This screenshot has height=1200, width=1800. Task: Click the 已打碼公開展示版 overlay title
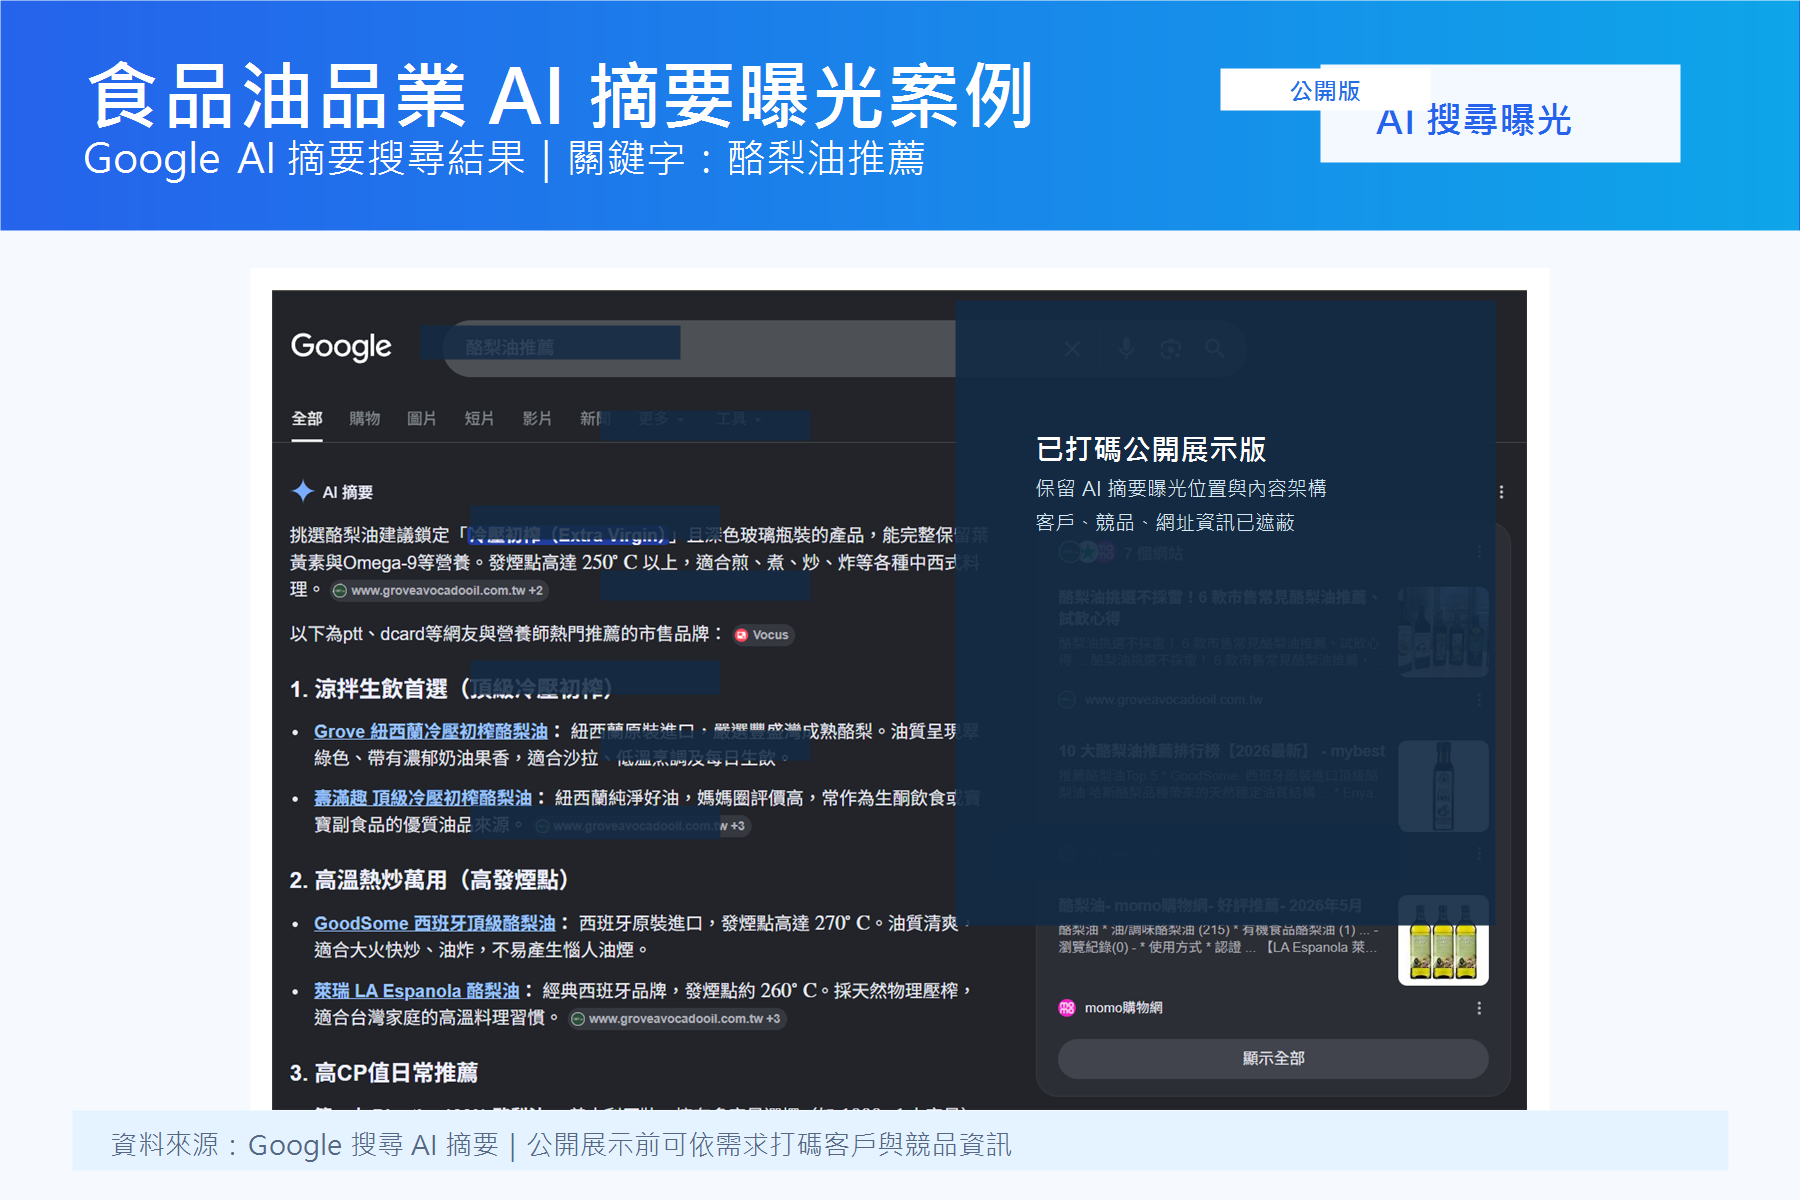tap(1151, 449)
